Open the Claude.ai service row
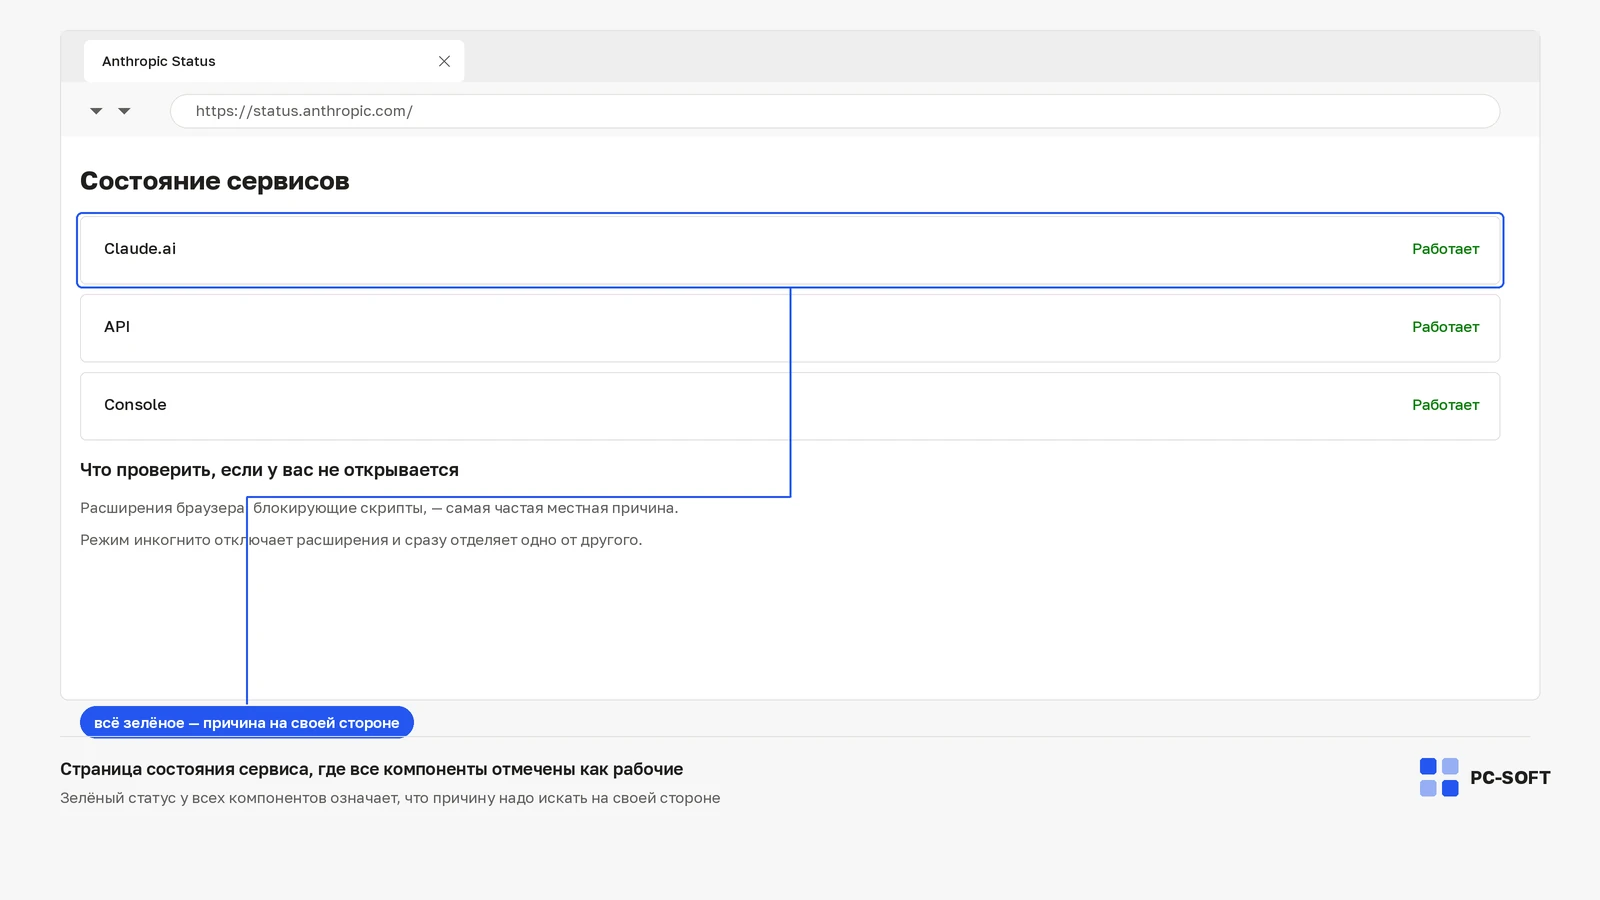1600x900 pixels. [790, 250]
